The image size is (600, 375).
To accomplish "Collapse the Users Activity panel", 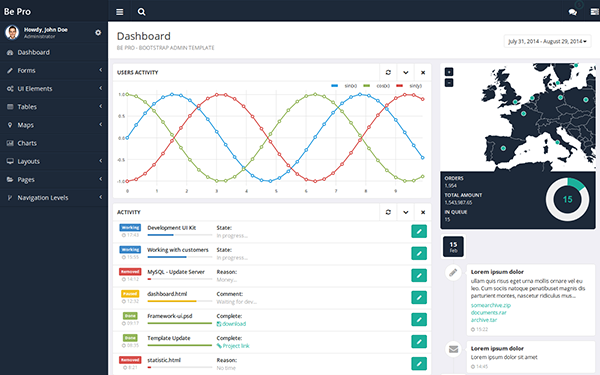I will pyautogui.click(x=406, y=72).
